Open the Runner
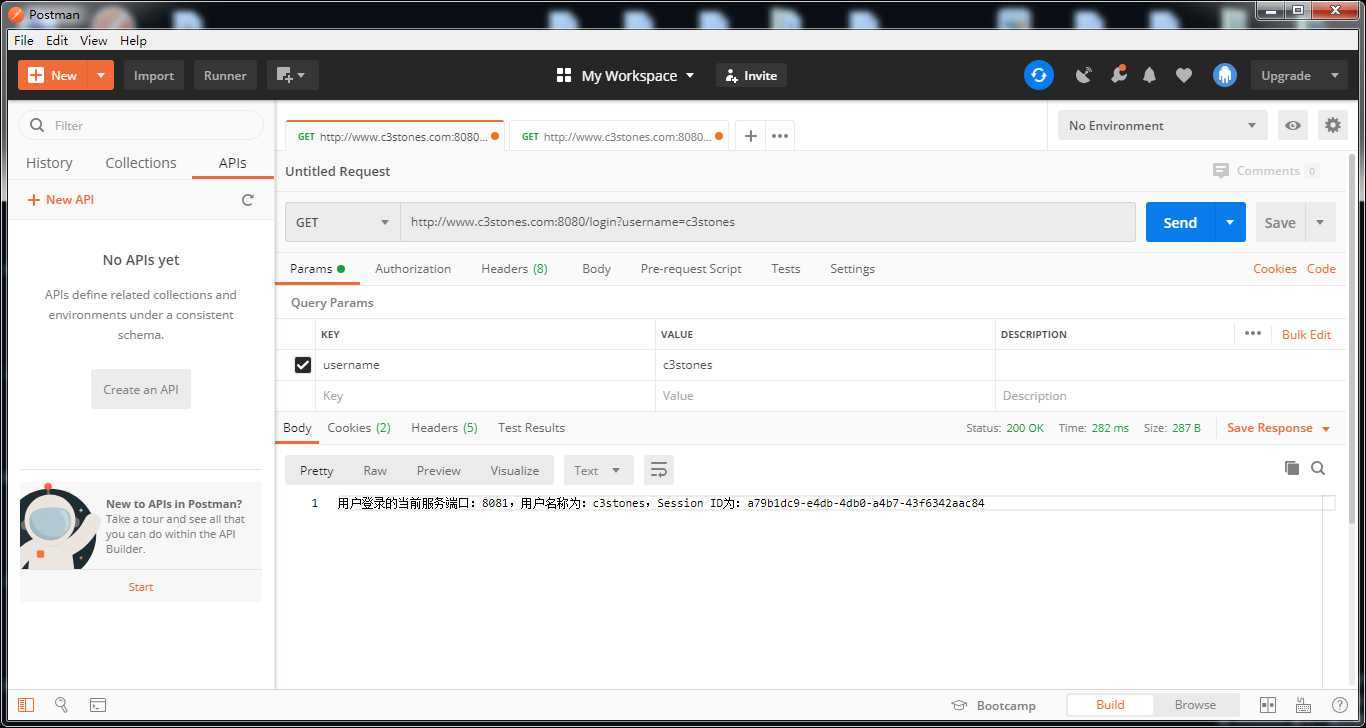1366x728 pixels. pyautogui.click(x=225, y=75)
